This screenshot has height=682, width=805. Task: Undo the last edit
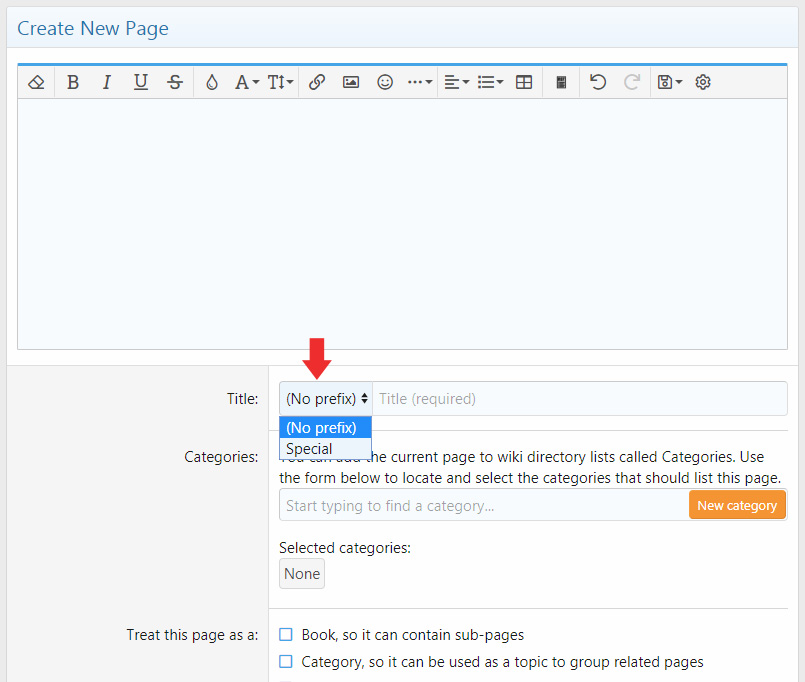click(x=598, y=82)
